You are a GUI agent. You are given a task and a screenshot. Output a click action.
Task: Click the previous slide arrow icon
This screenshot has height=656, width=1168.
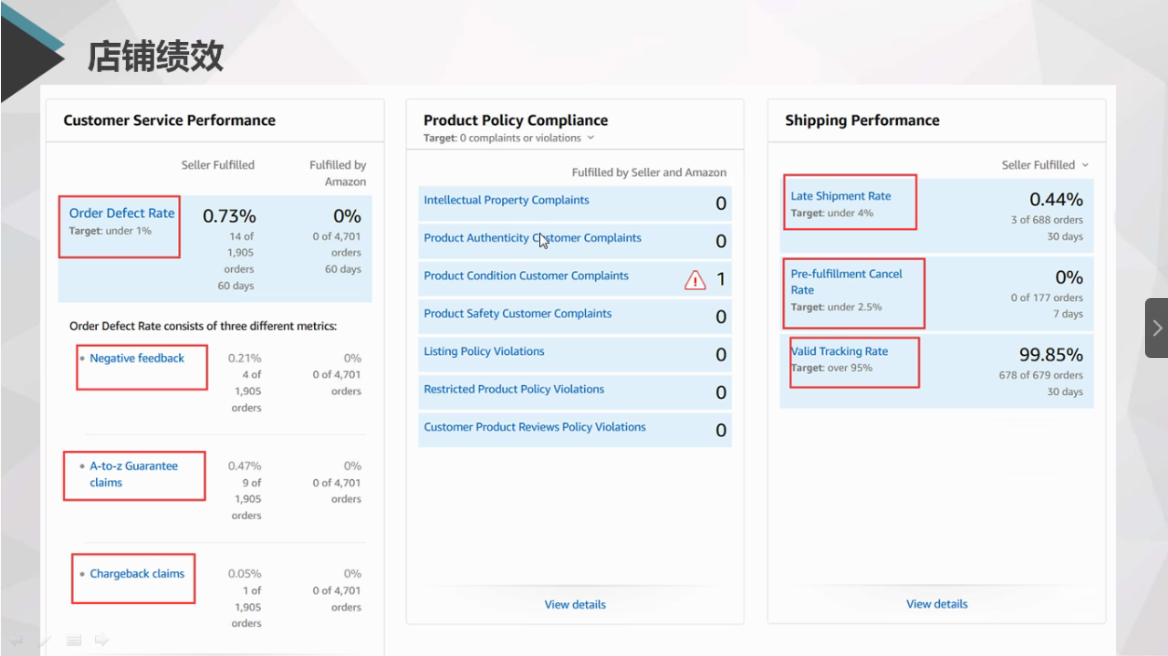18,640
